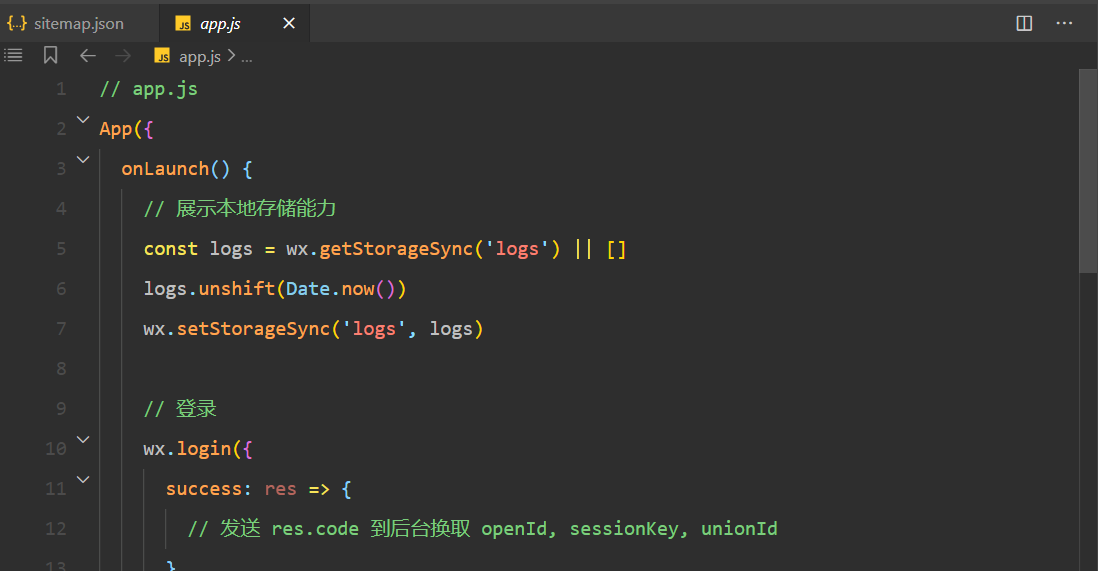Fold the success callback on line 11
The width and height of the screenshot is (1098, 571).
click(83, 479)
